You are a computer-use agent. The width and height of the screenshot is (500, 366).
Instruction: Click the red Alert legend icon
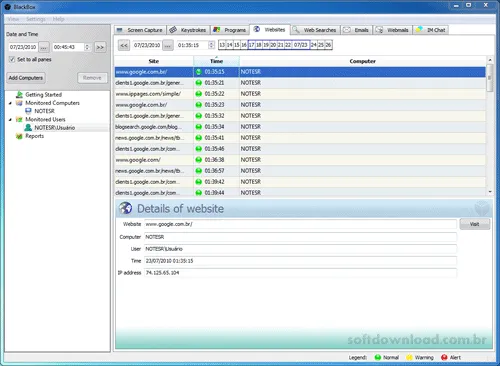[444, 357]
